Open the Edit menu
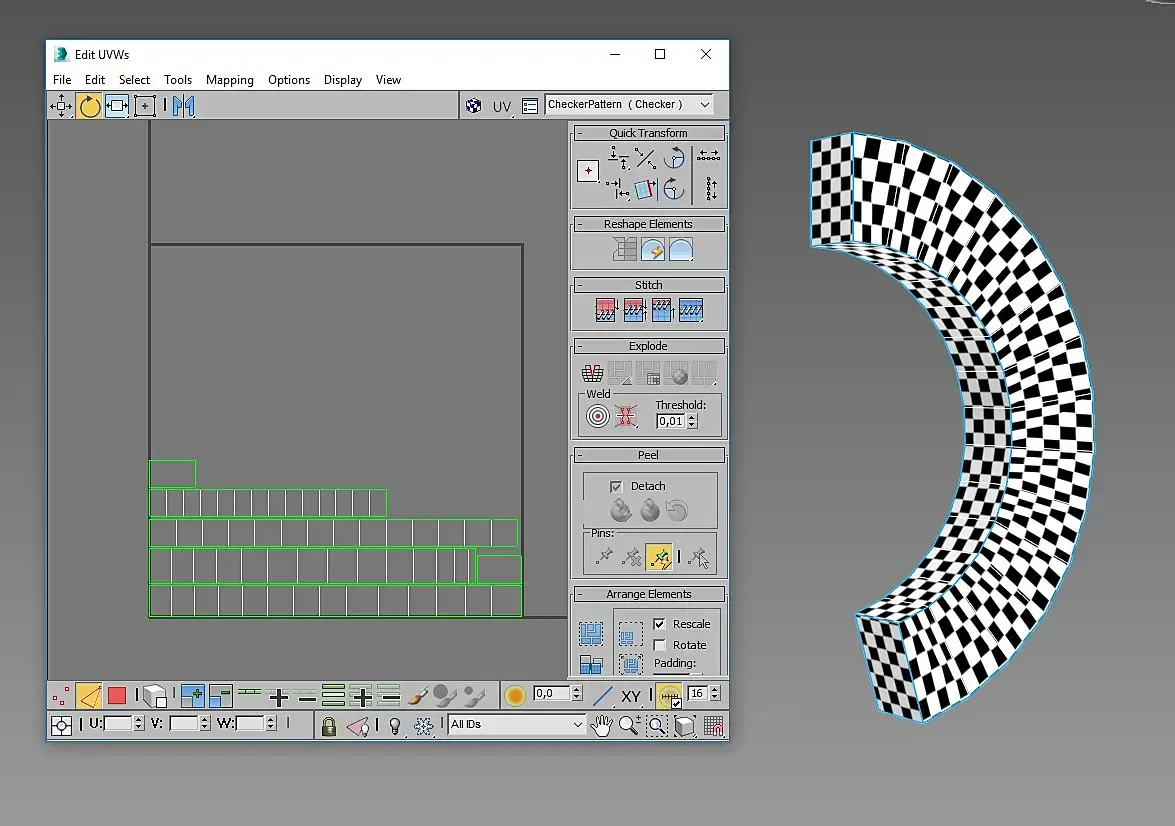 pyautogui.click(x=94, y=79)
